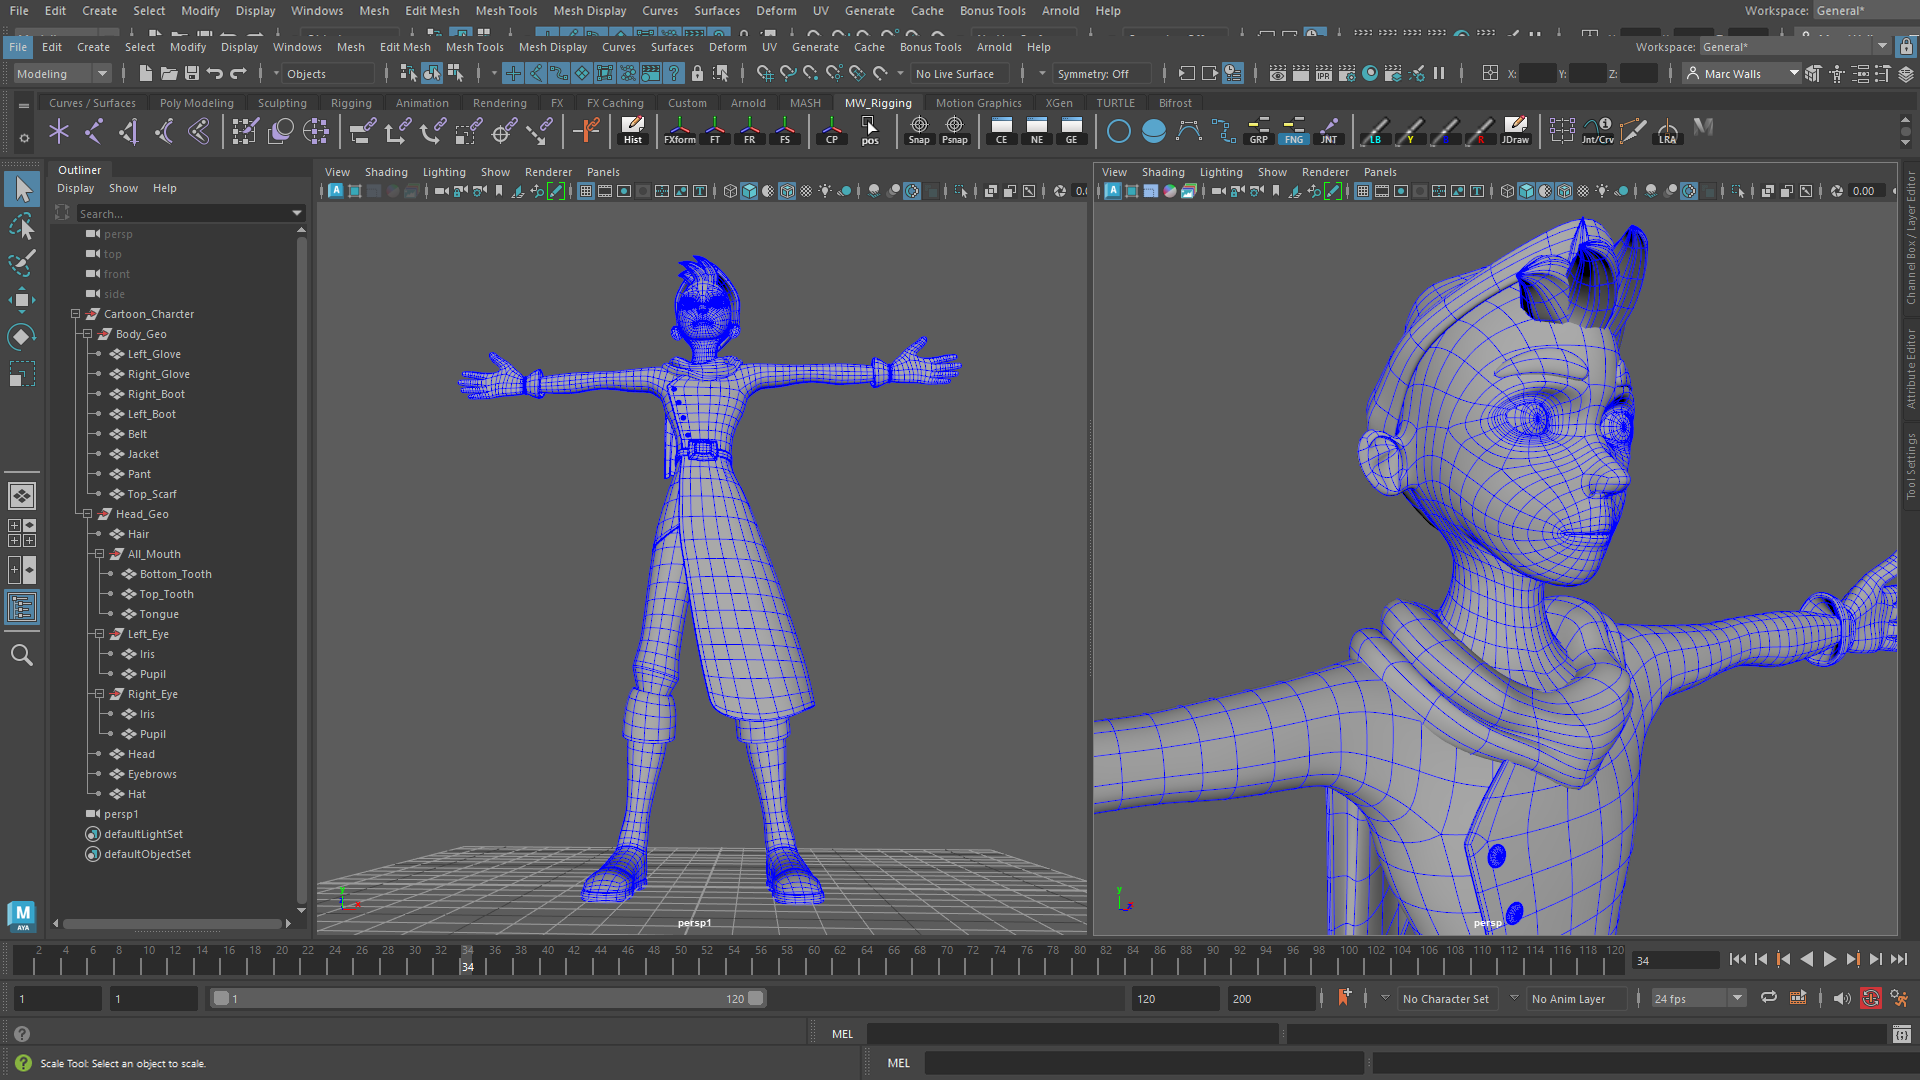
Task: Click the Paint Selection tool
Action: pyautogui.click(x=21, y=263)
